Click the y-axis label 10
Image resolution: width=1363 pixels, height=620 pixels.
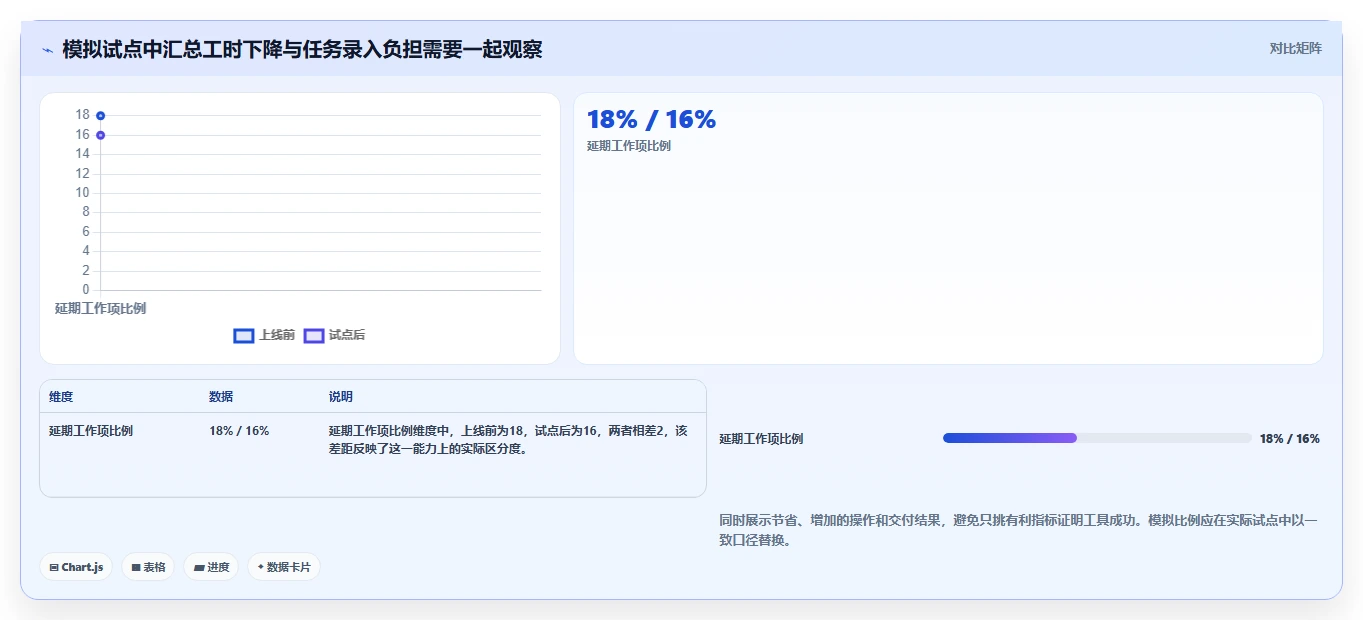[x=82, y=193]
